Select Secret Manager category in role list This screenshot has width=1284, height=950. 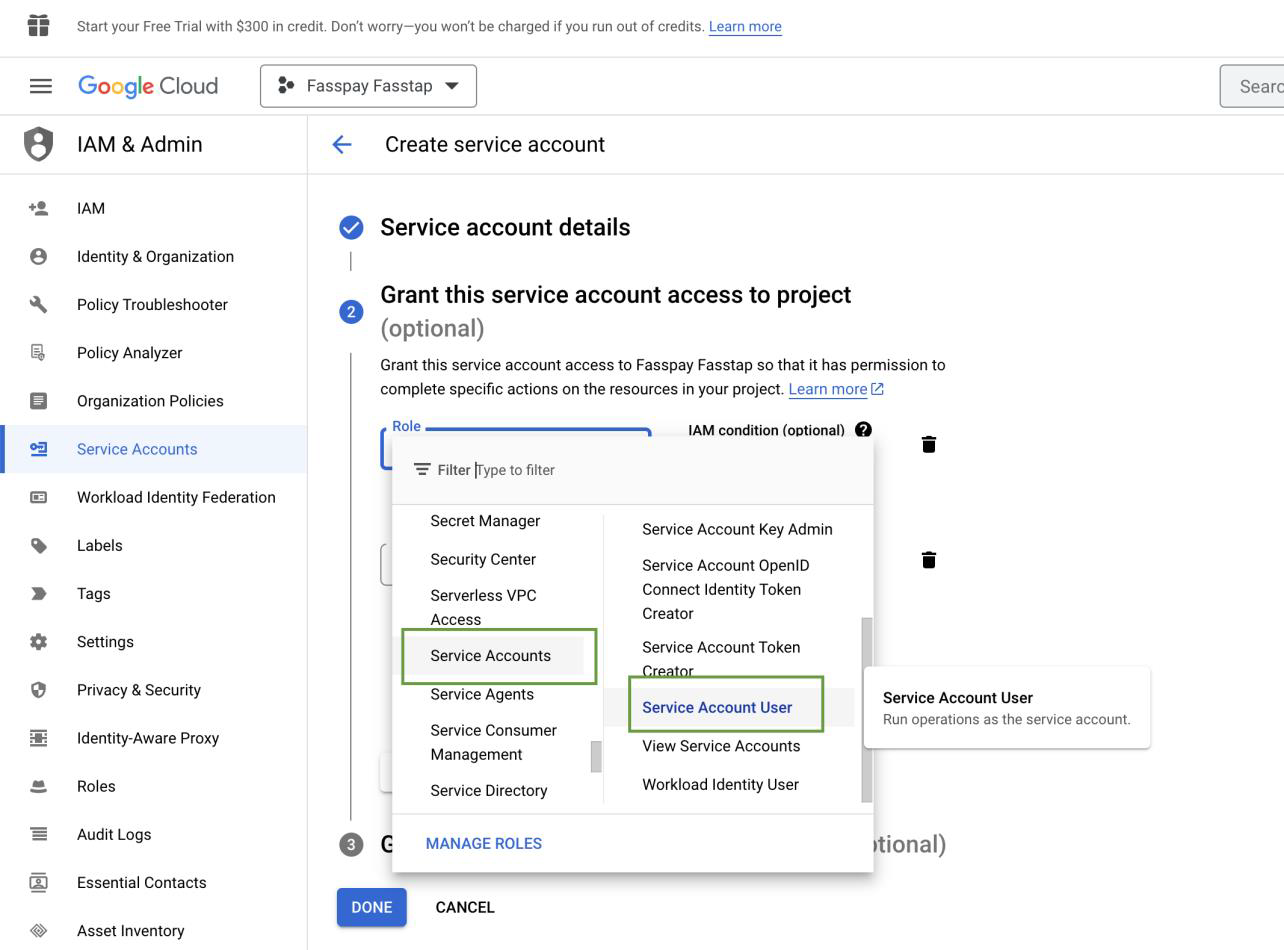tap(485, 521)
